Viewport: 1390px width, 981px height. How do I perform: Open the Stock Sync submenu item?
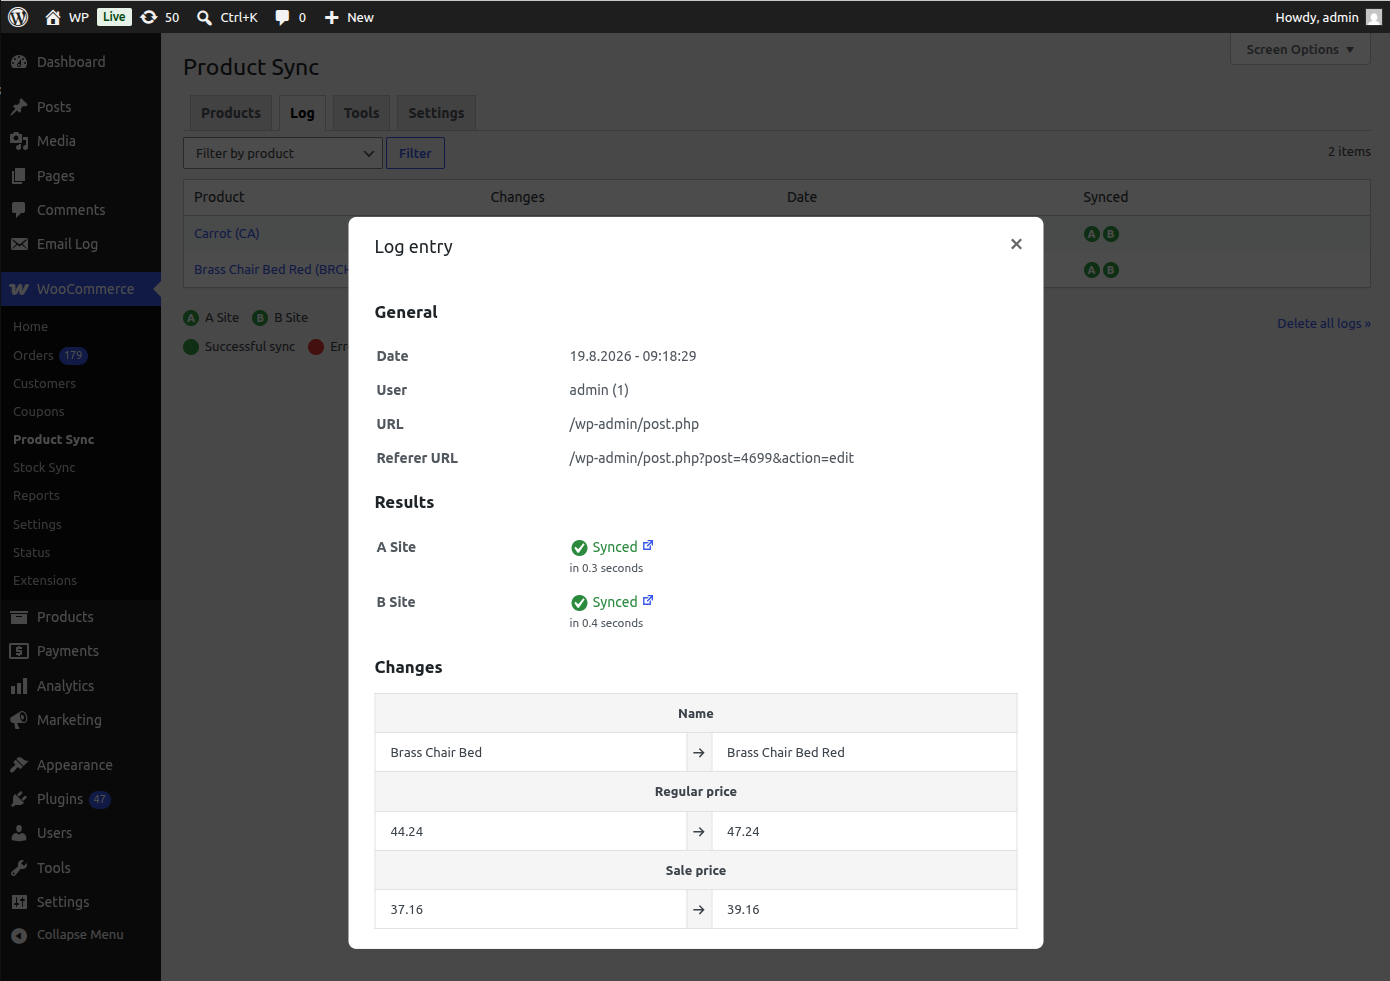click(44, 468)
